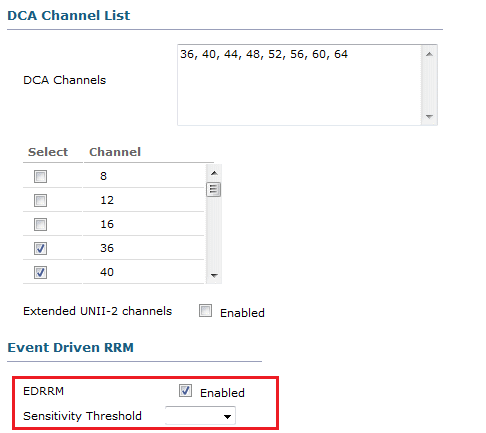Click inside the DCA Channels text area
486x433 pixels.
pos(300,85)
